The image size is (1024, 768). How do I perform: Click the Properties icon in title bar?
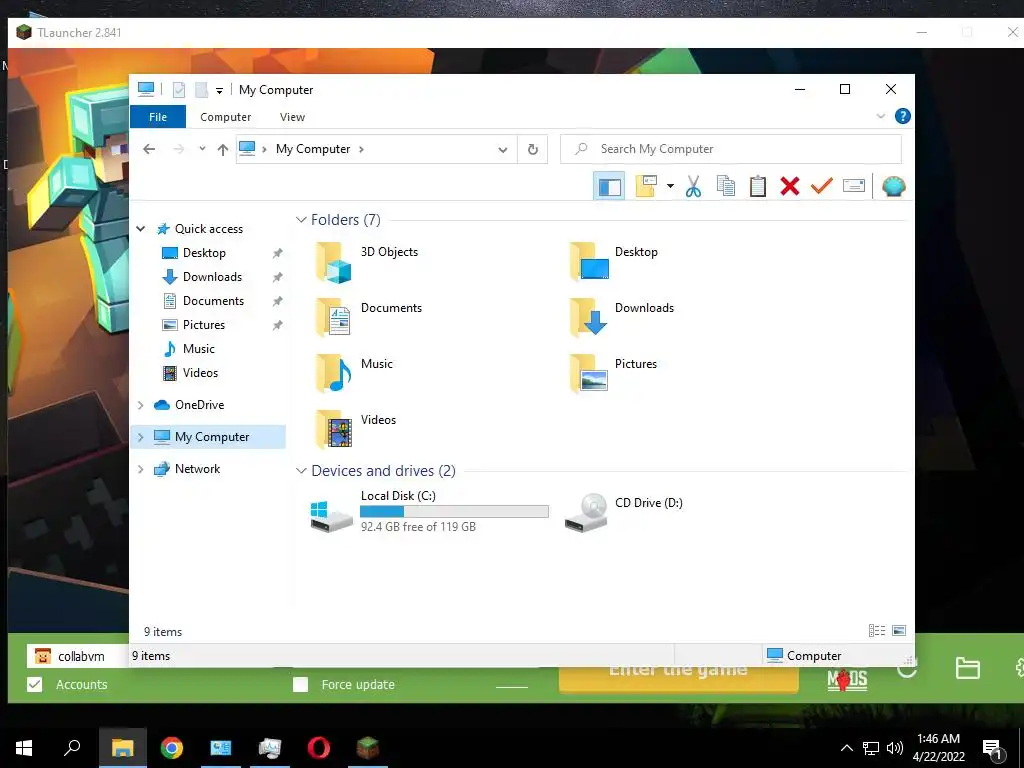coord(178,90)
